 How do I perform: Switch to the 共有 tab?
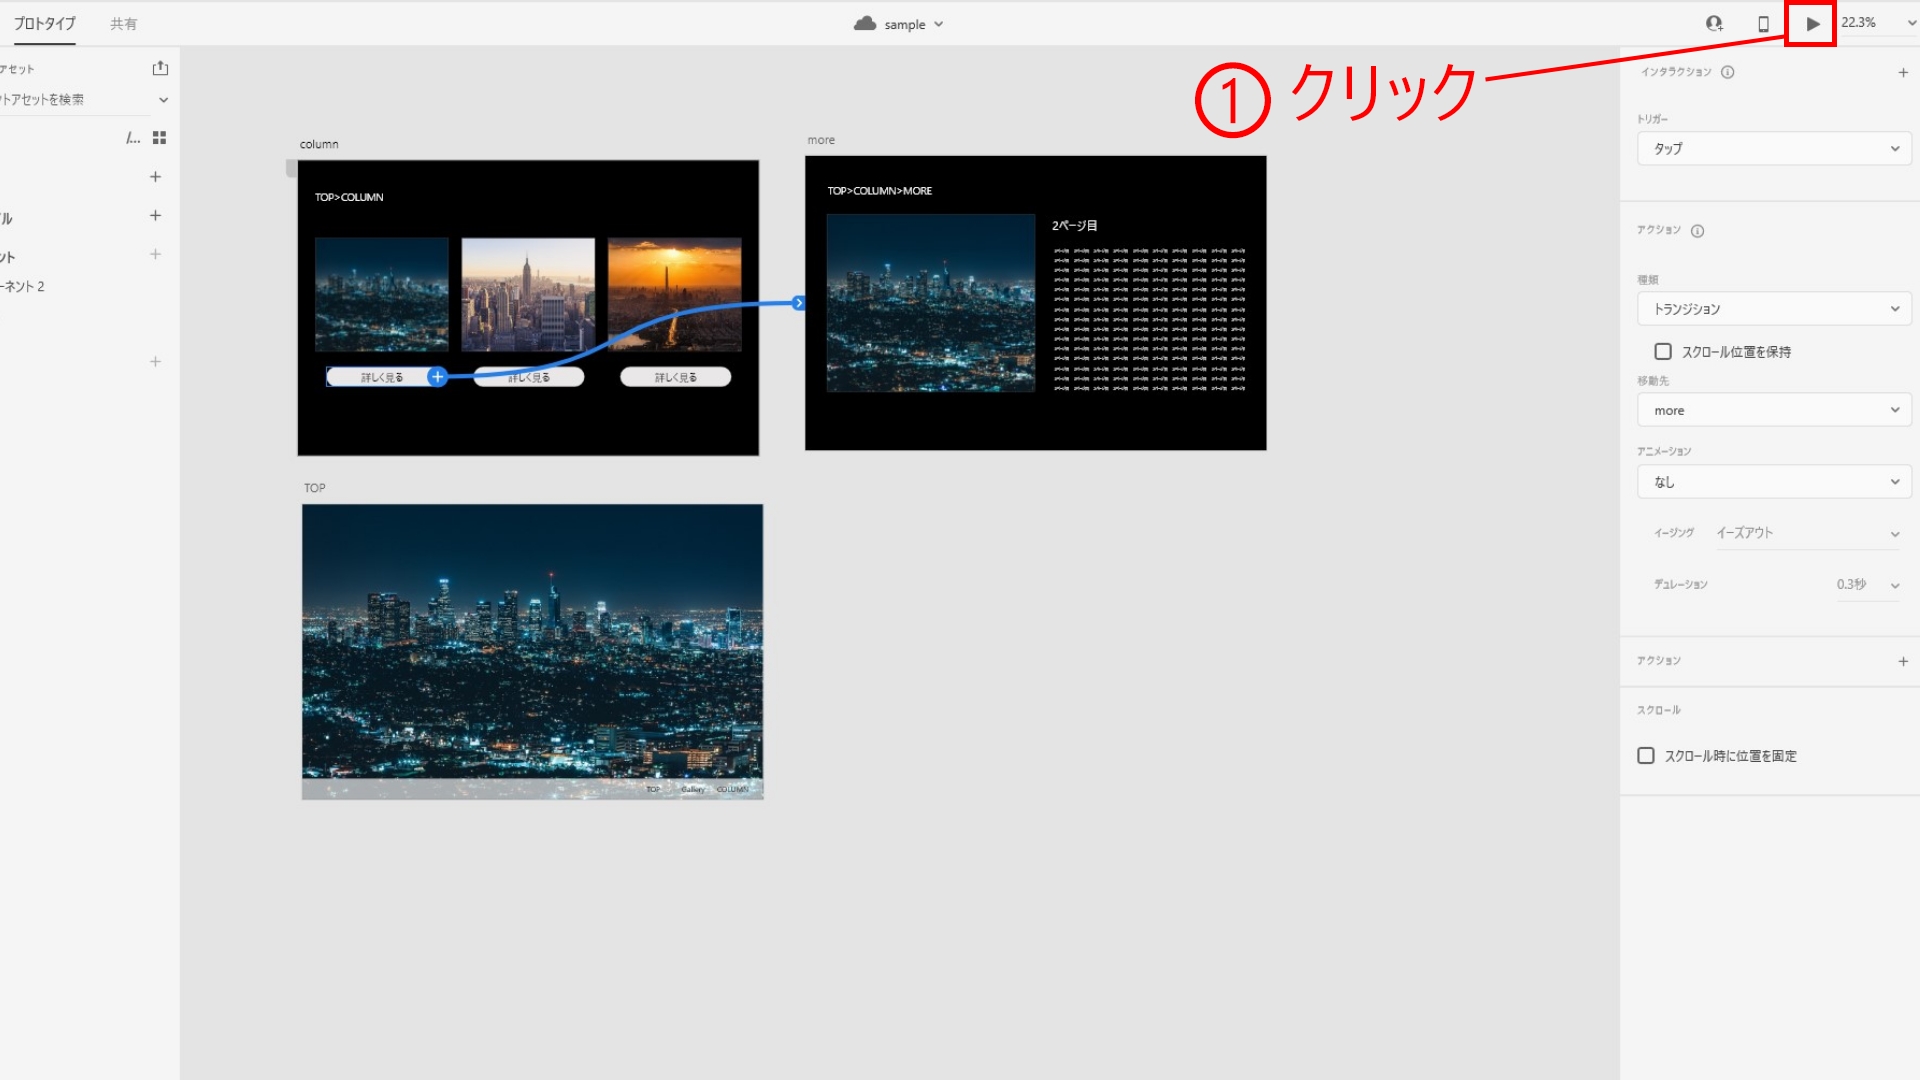[x=124, y=22]
